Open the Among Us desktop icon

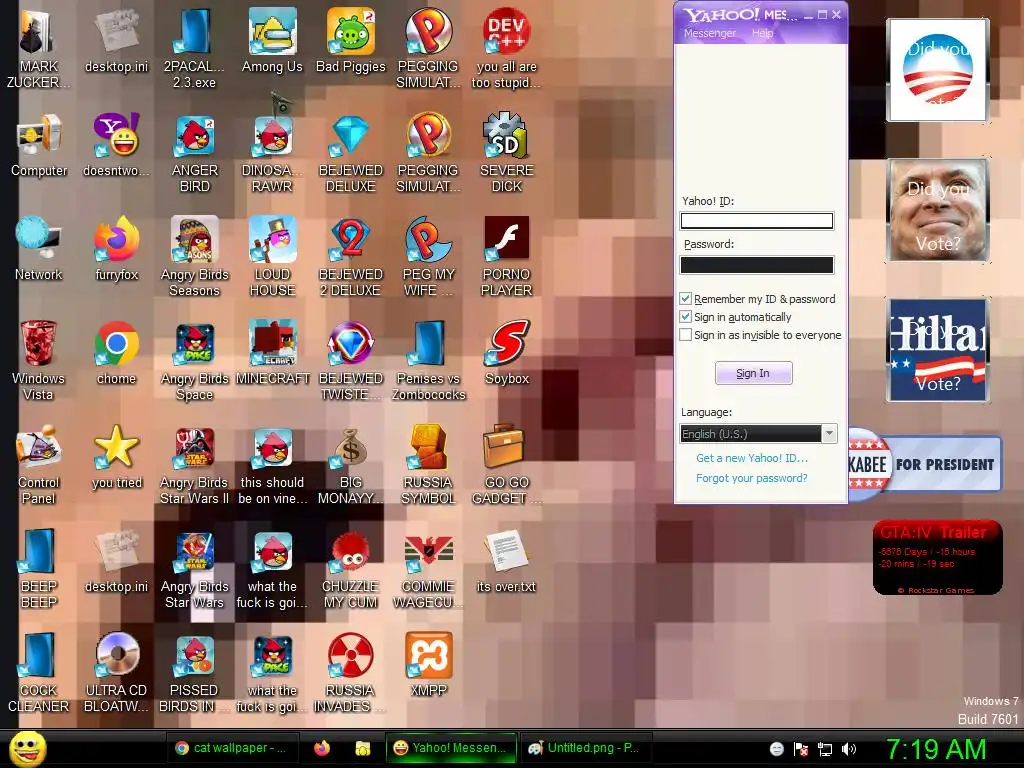[272, 40]
